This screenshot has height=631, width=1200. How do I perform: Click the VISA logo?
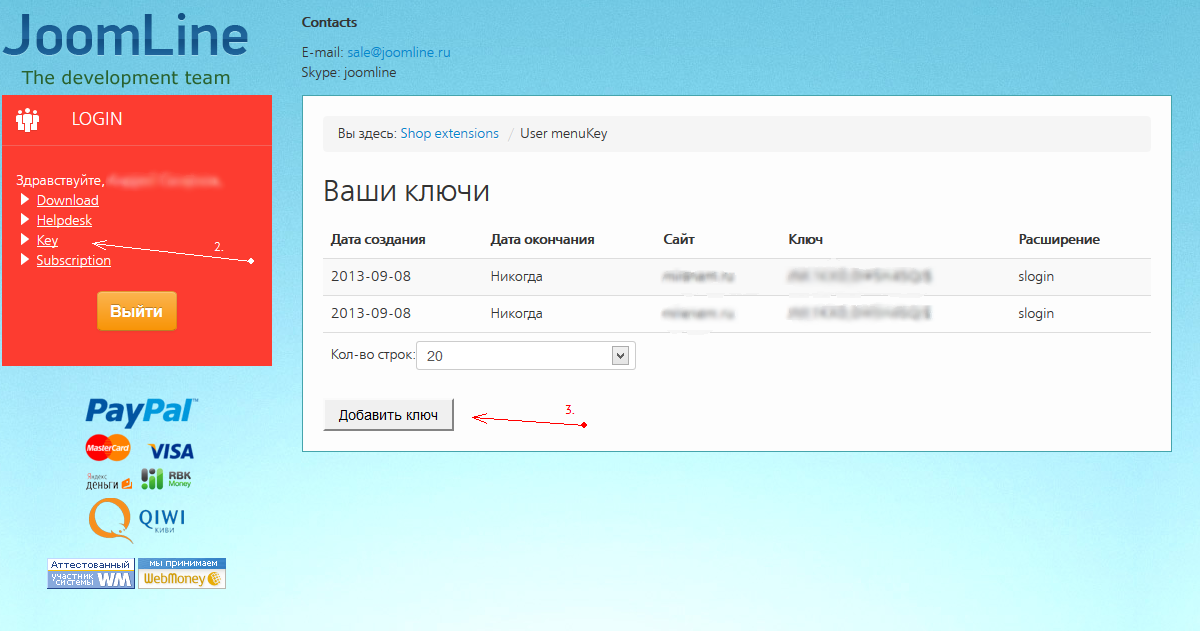tap(171, 451)
